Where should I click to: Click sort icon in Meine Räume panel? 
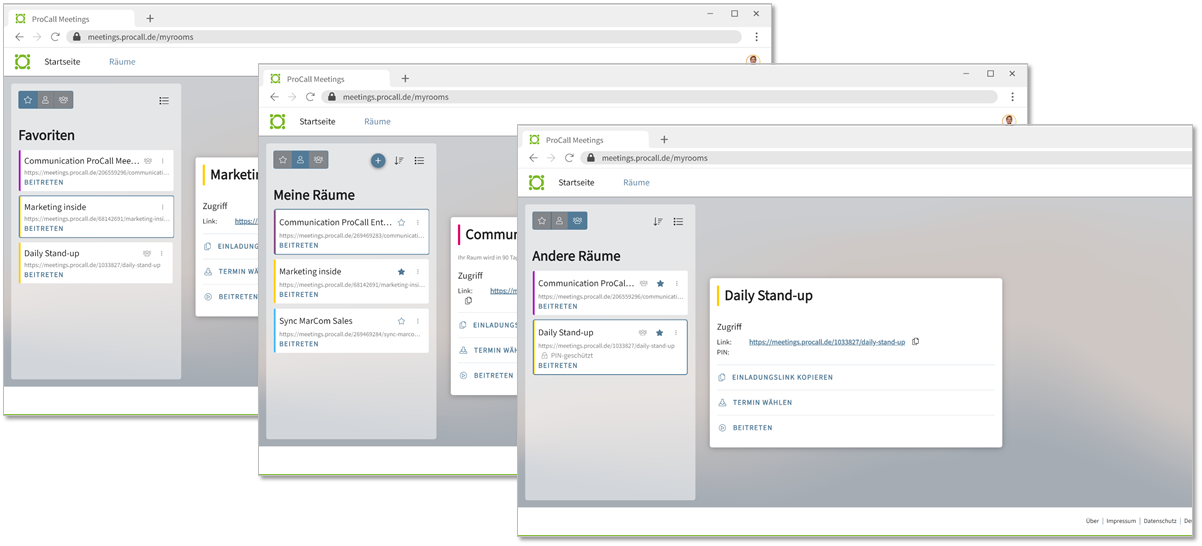[399, 160]
